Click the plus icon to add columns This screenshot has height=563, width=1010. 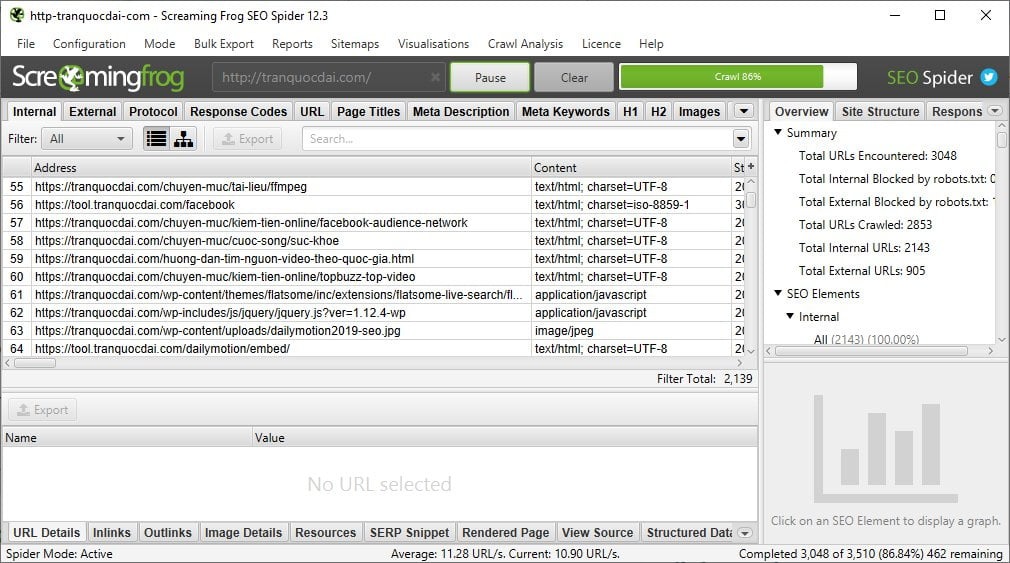pyautogui.click(x=751, y=167)
